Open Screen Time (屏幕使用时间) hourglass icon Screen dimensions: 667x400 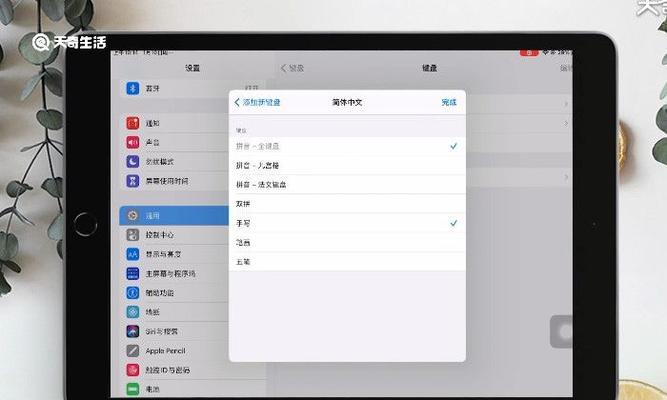133,181
